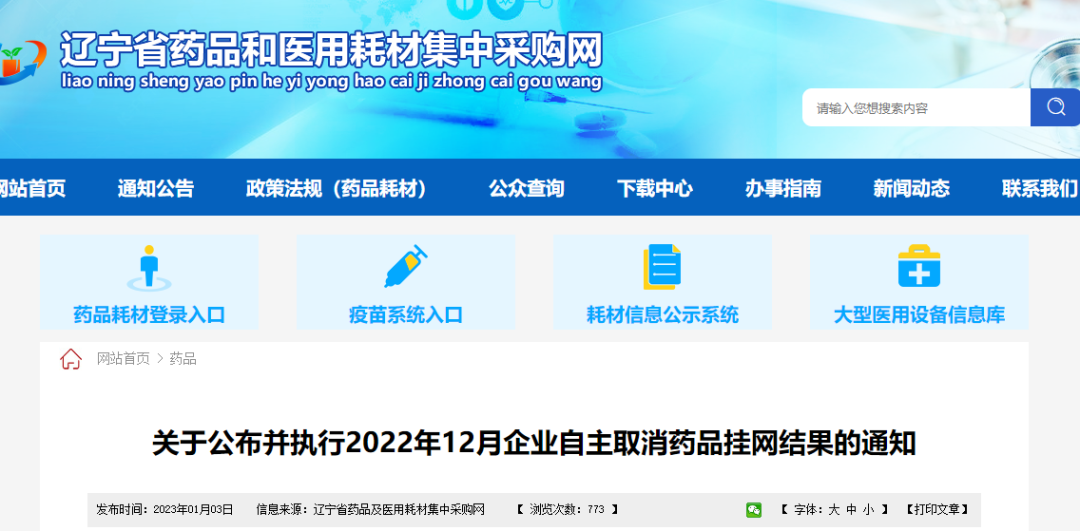Click 药品 in the breadcrumb
The height and width of the screenshot is (531, 1080).
tap(183, 359)
